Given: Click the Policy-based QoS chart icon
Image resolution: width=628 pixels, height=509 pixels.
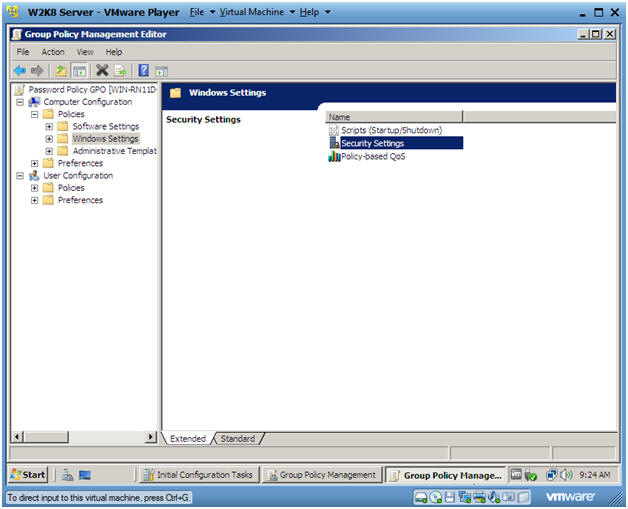Looking at the screenshot, I should [334, 156].
